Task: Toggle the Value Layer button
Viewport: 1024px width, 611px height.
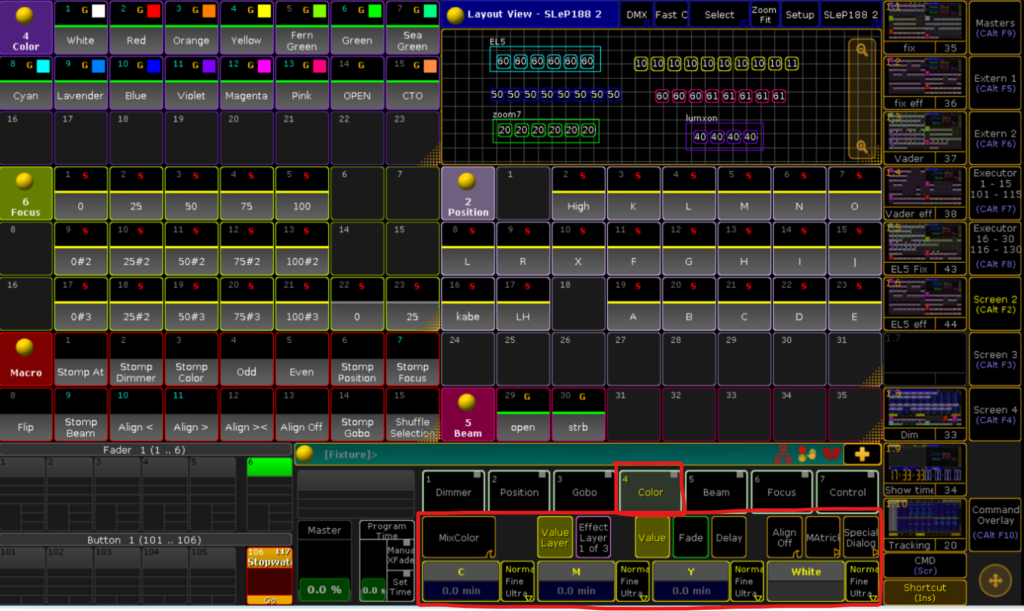Action: coord(554,537)
